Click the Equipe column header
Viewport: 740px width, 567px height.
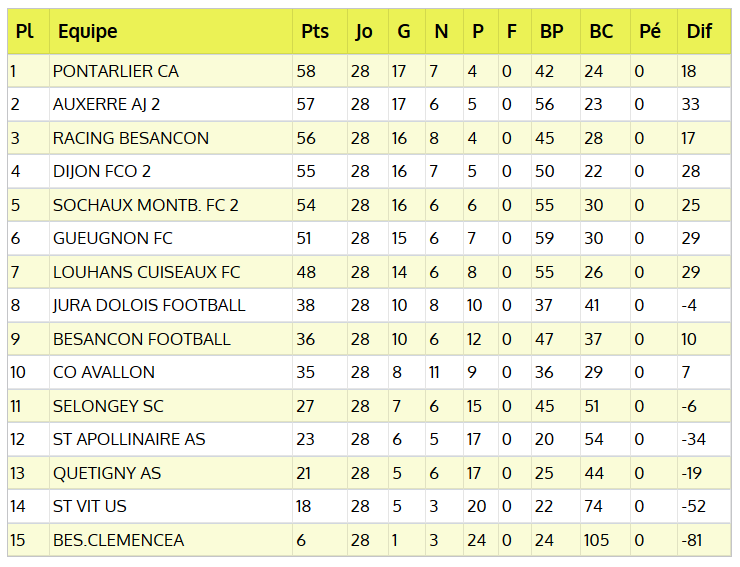tap(87, 32)
